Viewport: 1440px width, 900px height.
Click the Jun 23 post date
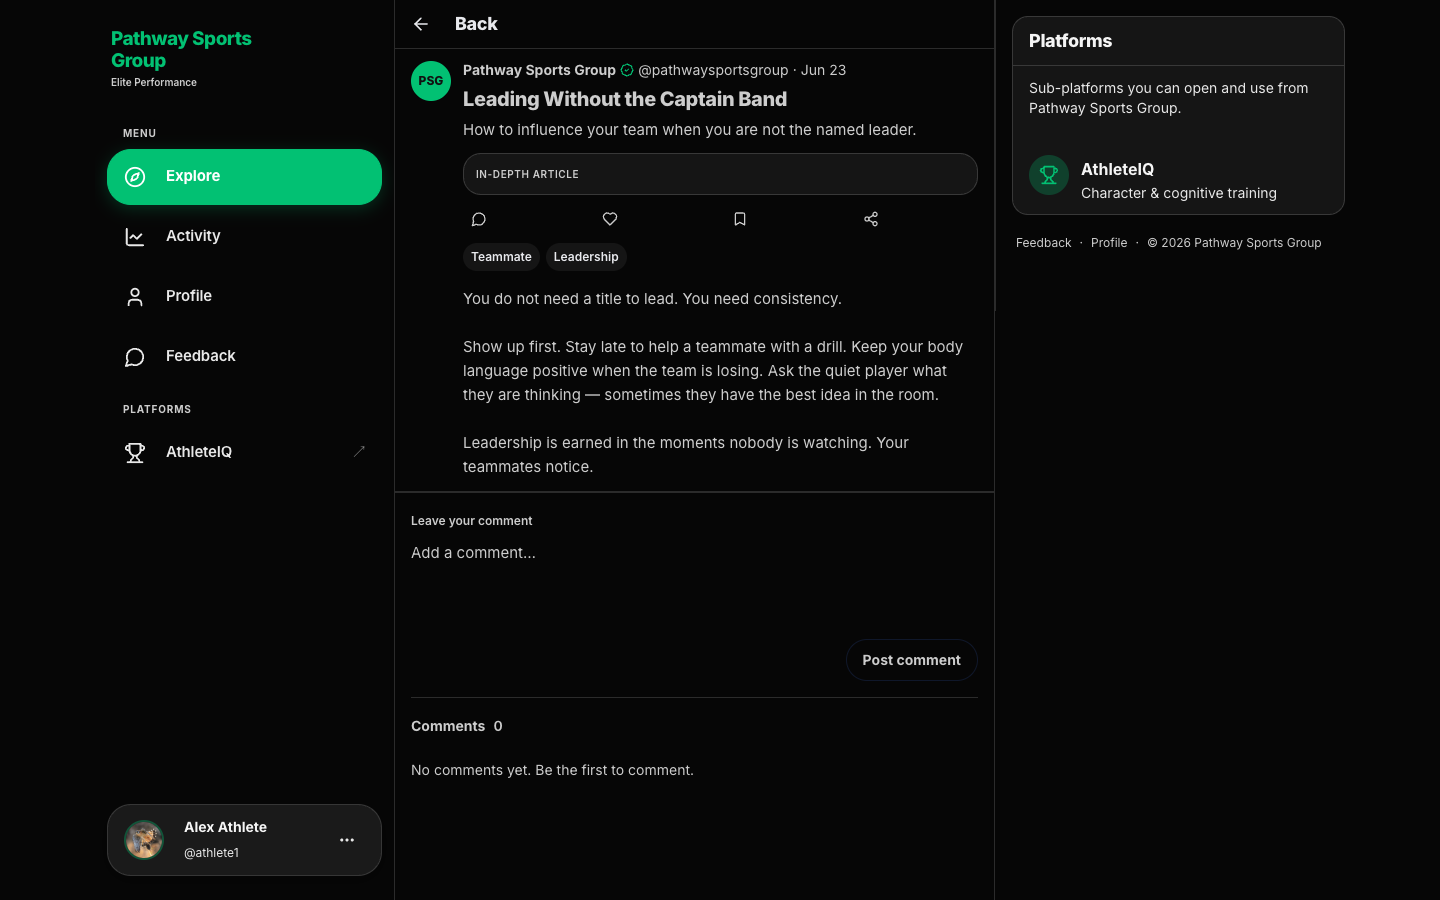pos(823,70)
